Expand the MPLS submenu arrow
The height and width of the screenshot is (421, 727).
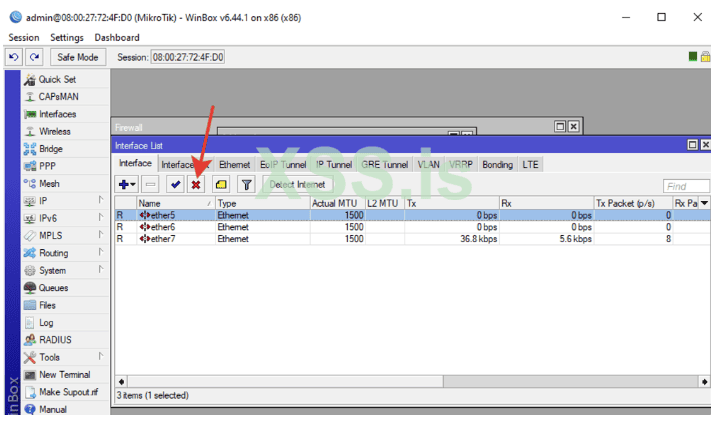coord(101,235)
